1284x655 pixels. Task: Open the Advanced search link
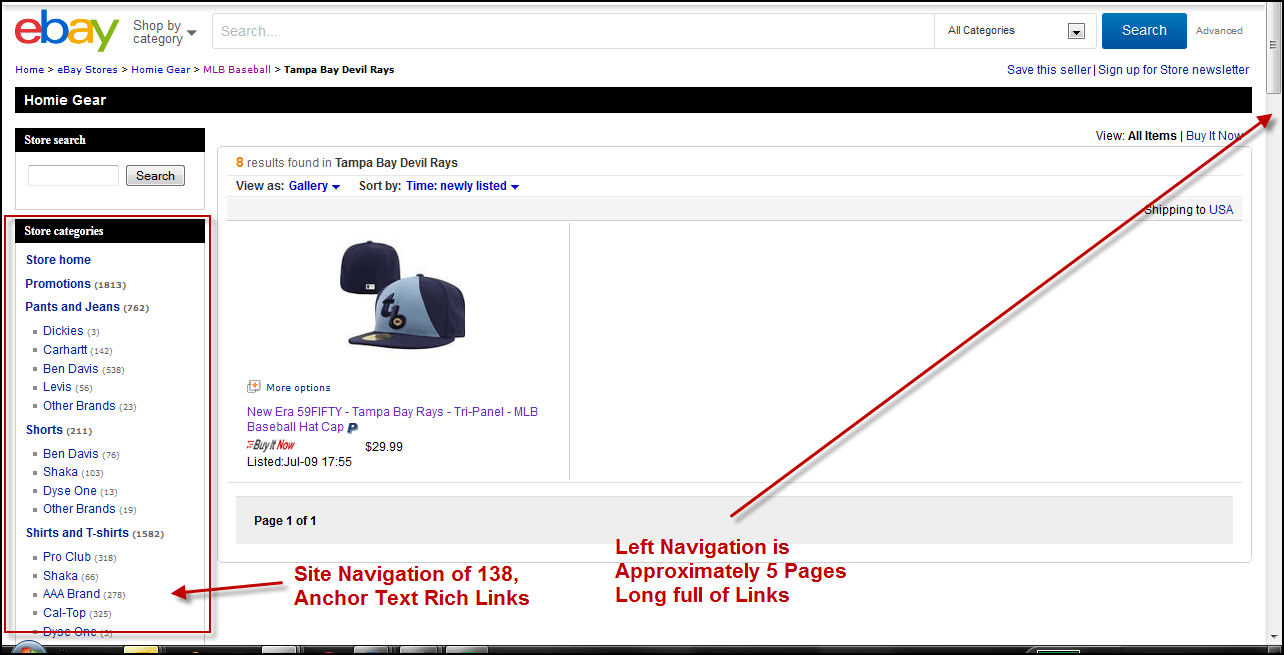click(x=1219, y=31)
